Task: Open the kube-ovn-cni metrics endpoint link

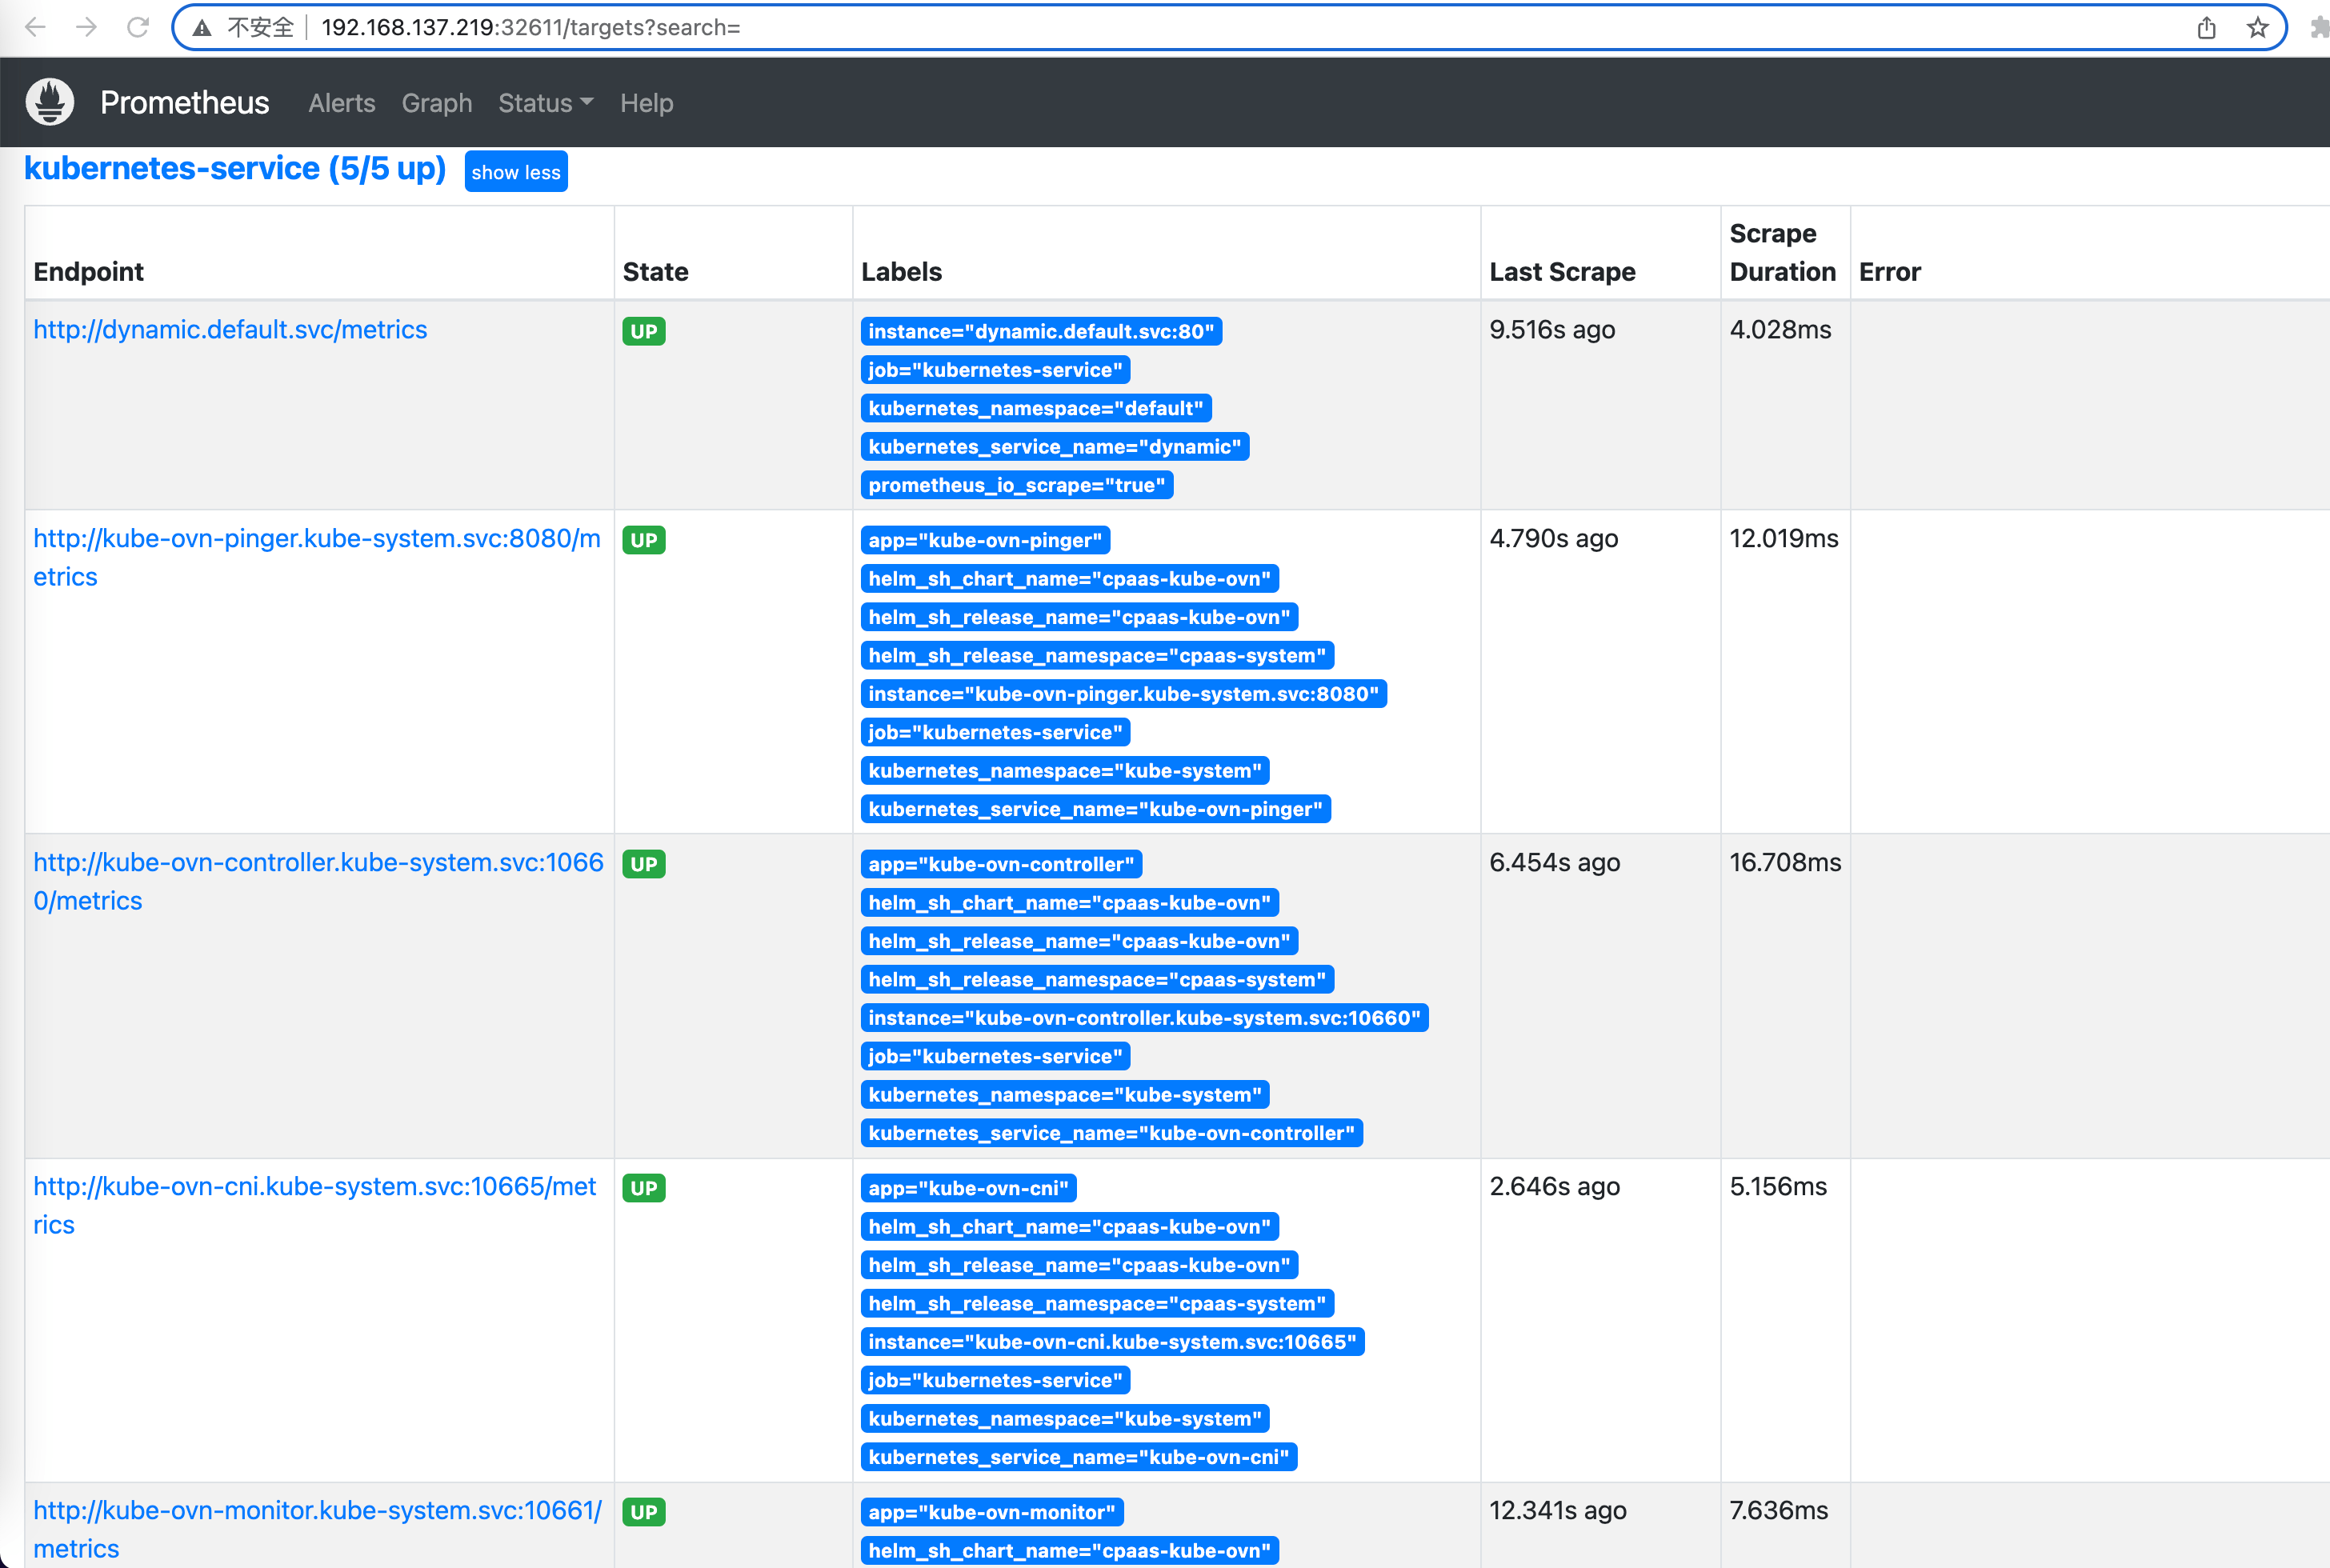Action: [314, 1186]
